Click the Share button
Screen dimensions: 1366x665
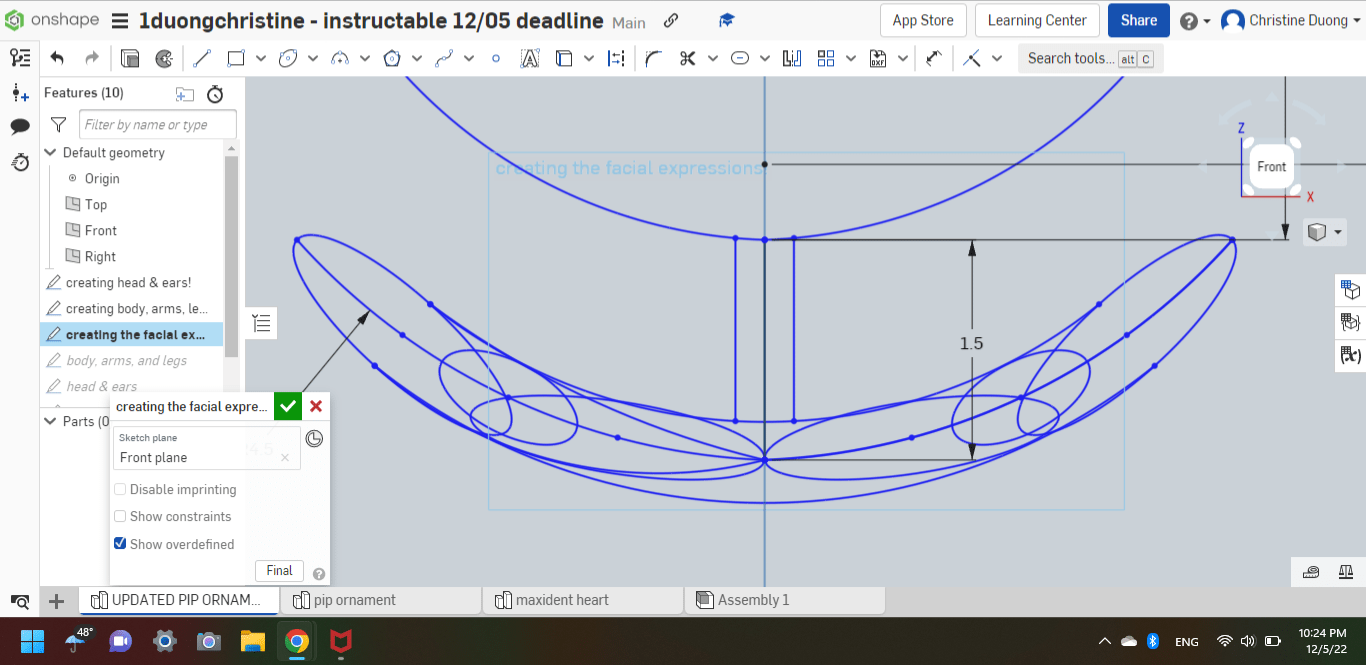pos(1139,20)
